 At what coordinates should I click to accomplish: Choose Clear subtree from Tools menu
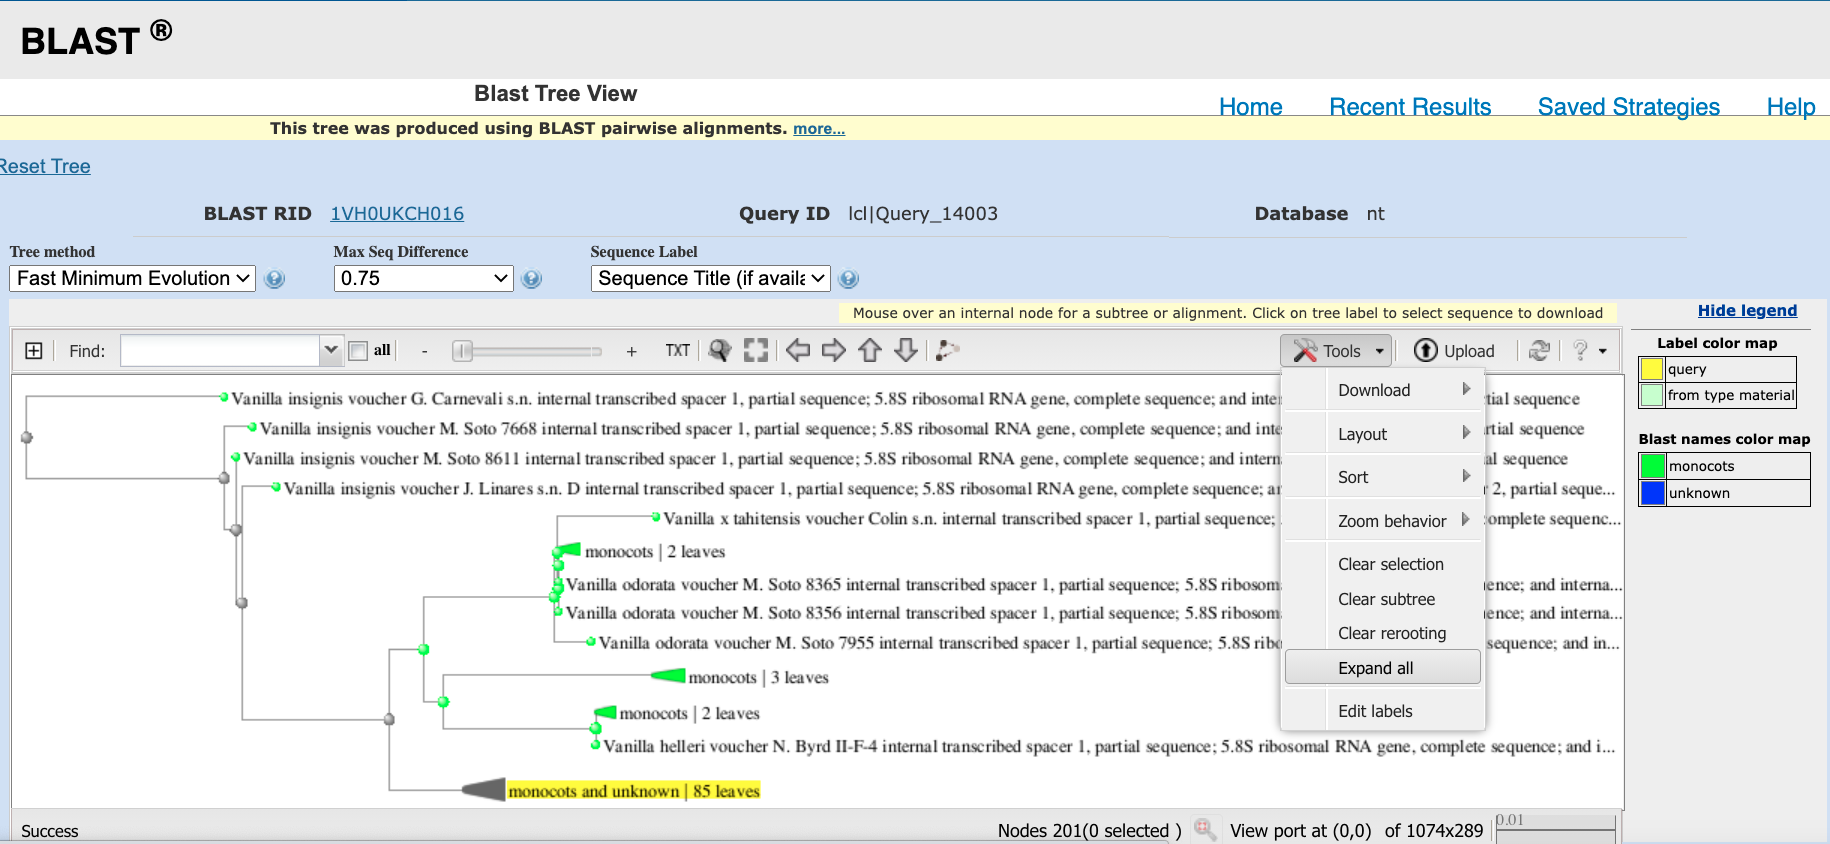[1383, 599]
